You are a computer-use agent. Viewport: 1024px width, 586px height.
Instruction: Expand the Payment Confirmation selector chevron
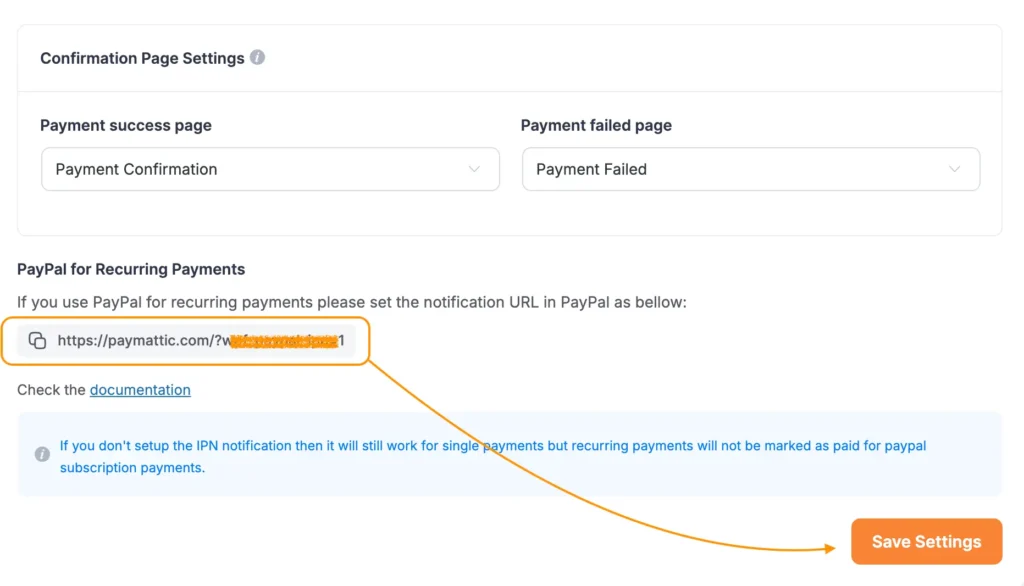pyautogui.click(x=474, y=169)
